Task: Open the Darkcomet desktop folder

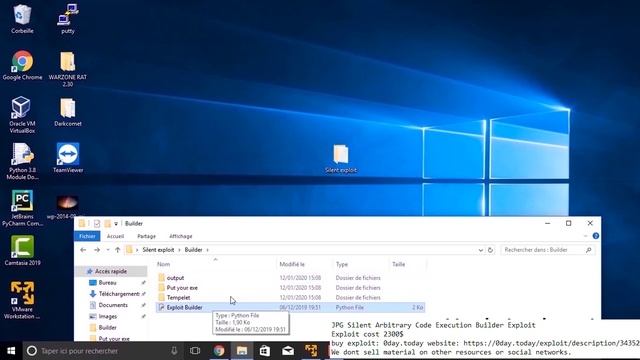Action: click(x=68, y=112)
